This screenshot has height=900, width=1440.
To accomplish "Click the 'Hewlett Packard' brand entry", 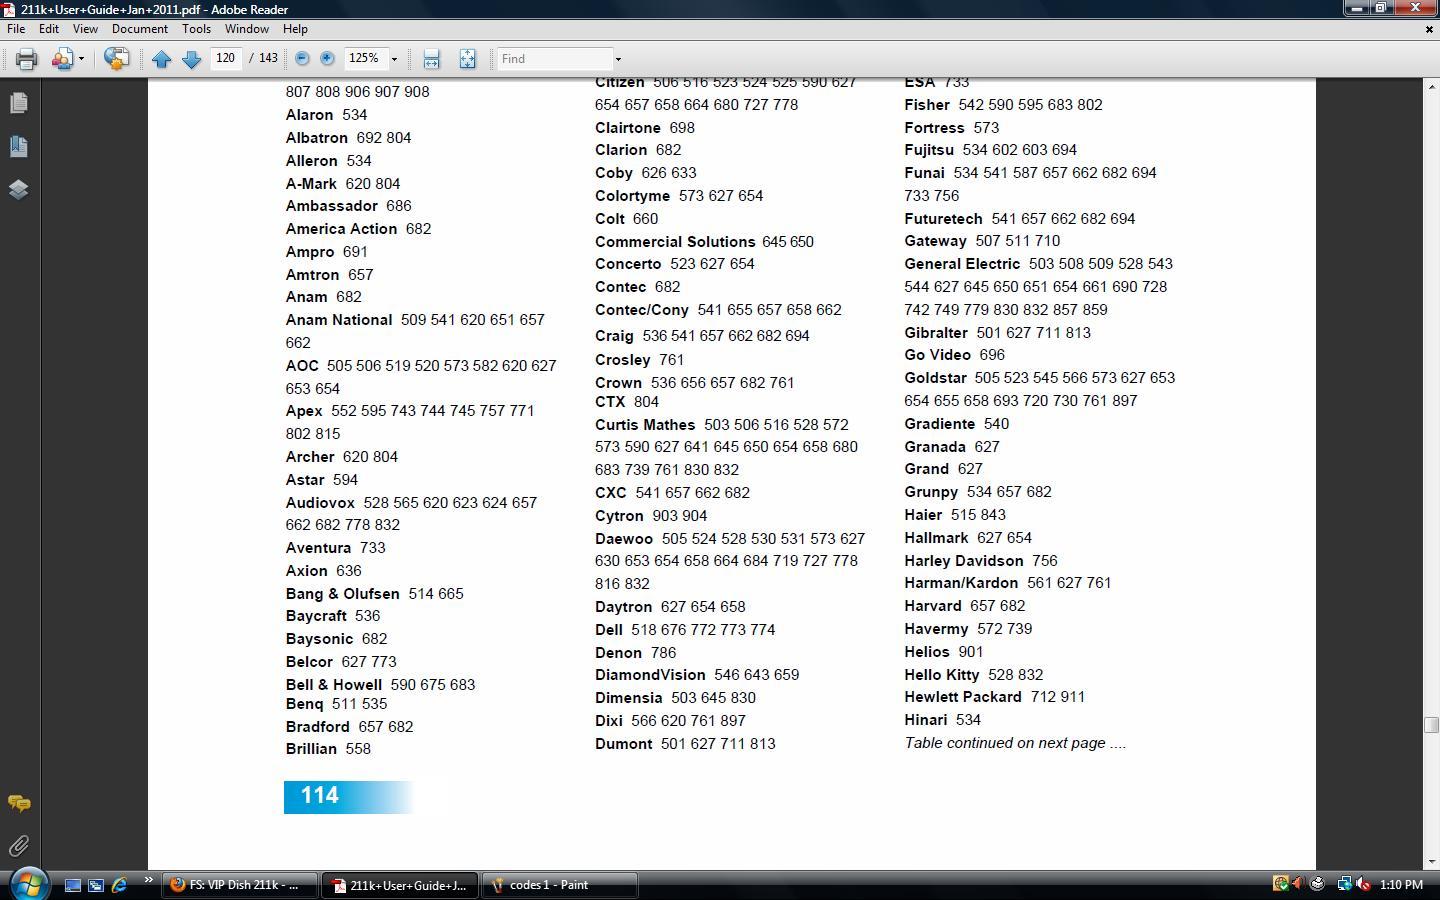I will (963, 697).
